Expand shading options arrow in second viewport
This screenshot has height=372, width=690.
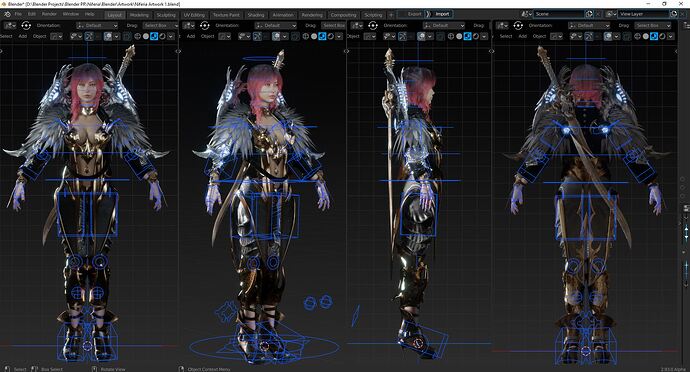point(339,36)
